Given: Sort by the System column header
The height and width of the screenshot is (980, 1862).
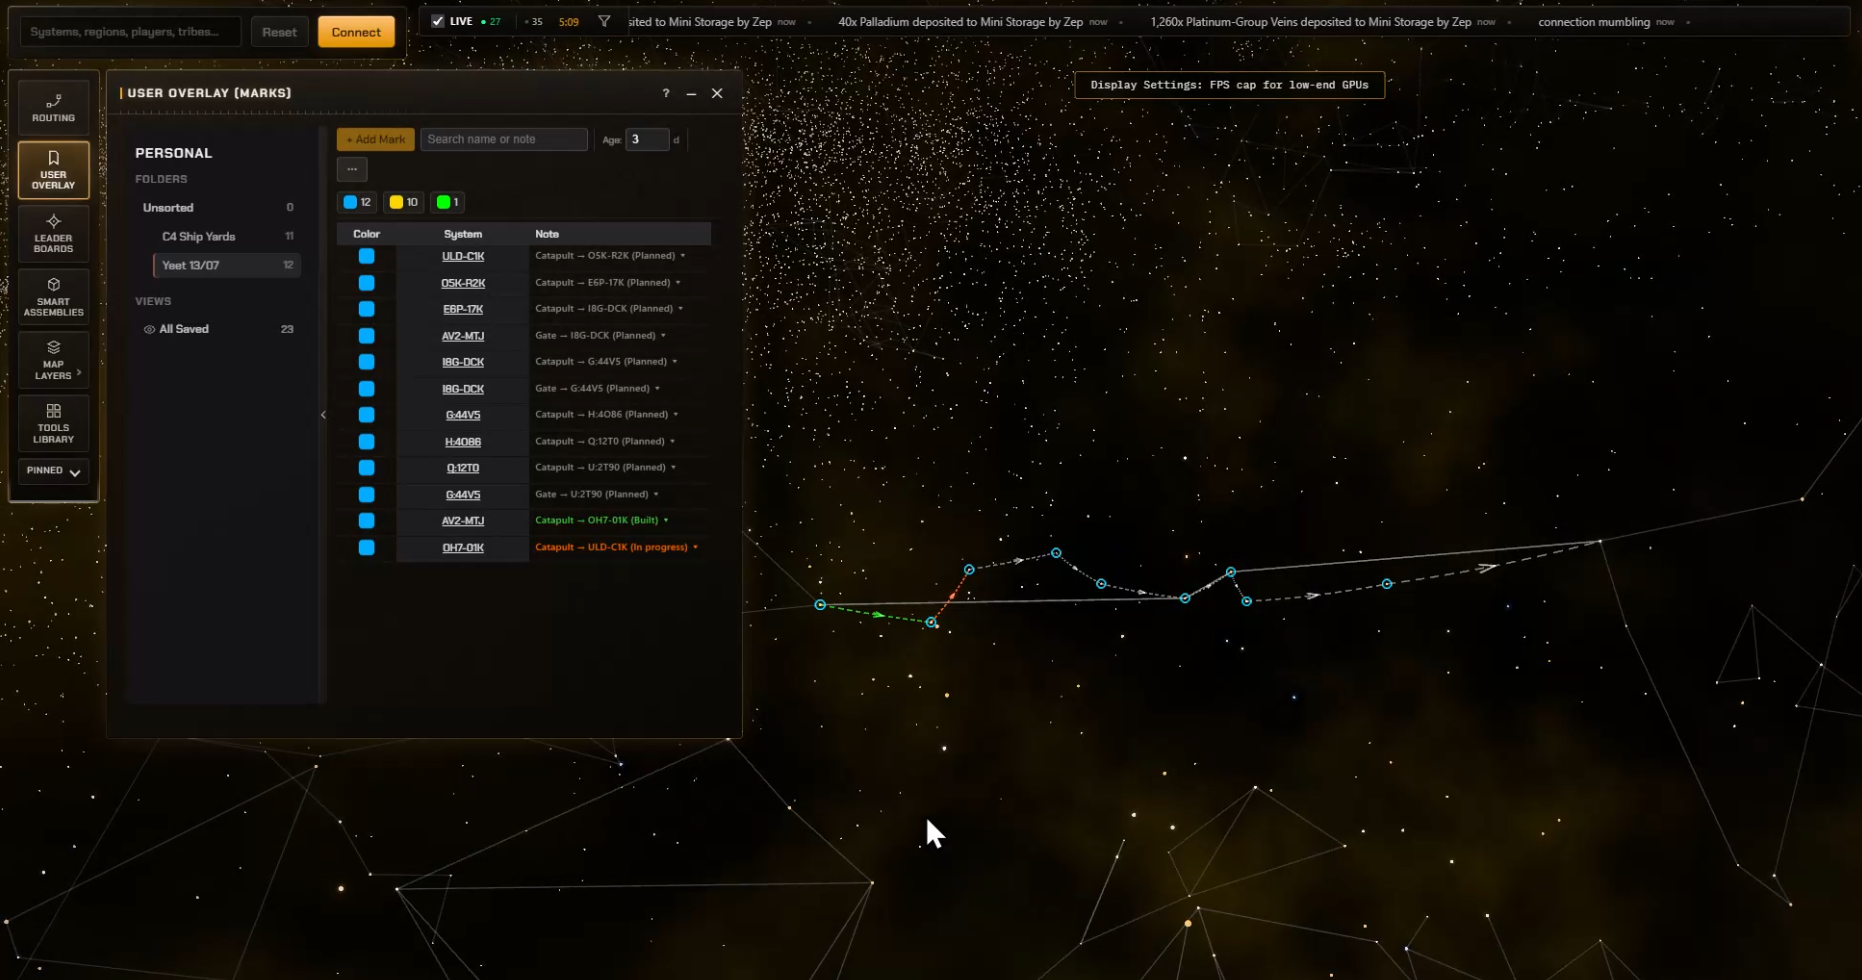Looking at the screenshot, I should pyautogui.click(x=463, y=234).
